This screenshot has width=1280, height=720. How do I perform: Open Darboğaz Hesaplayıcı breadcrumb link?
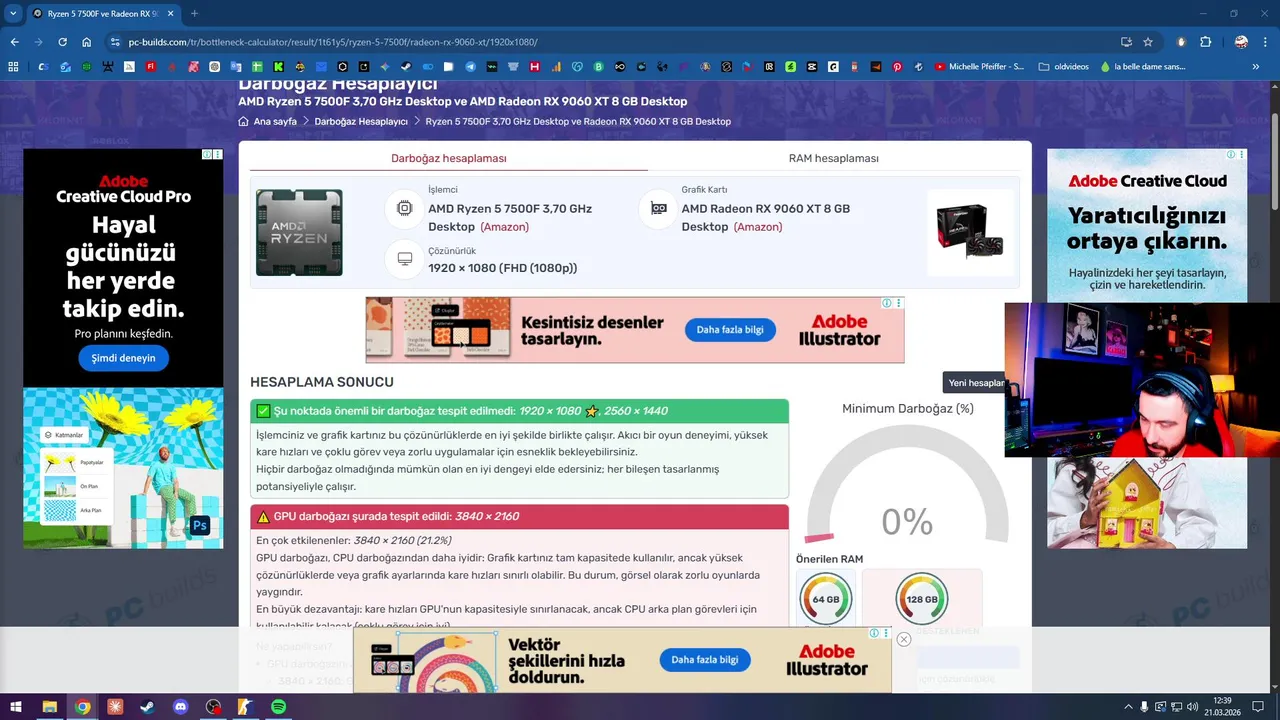(x=361, y=121)
